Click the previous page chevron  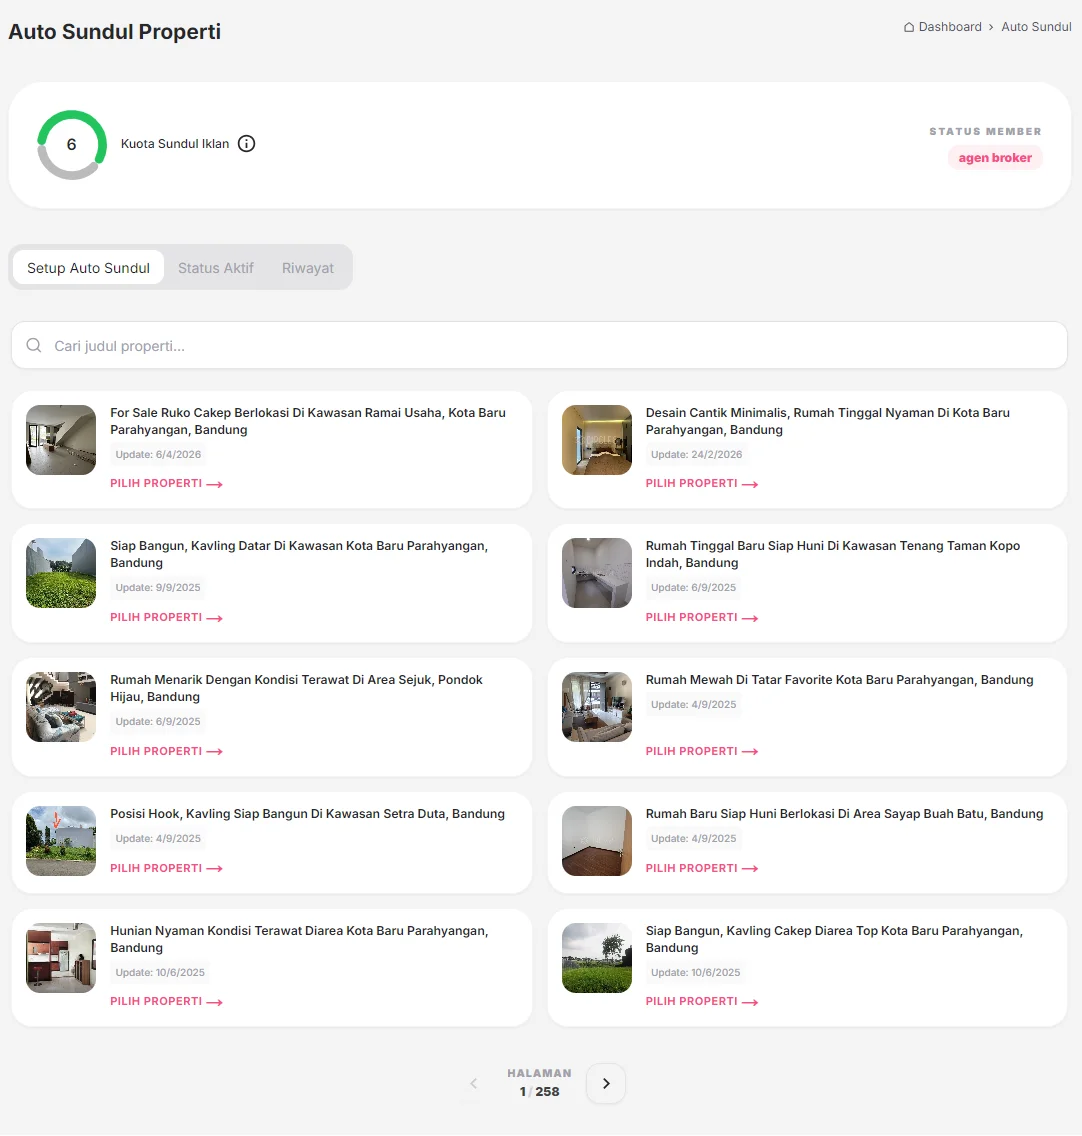474,1084
